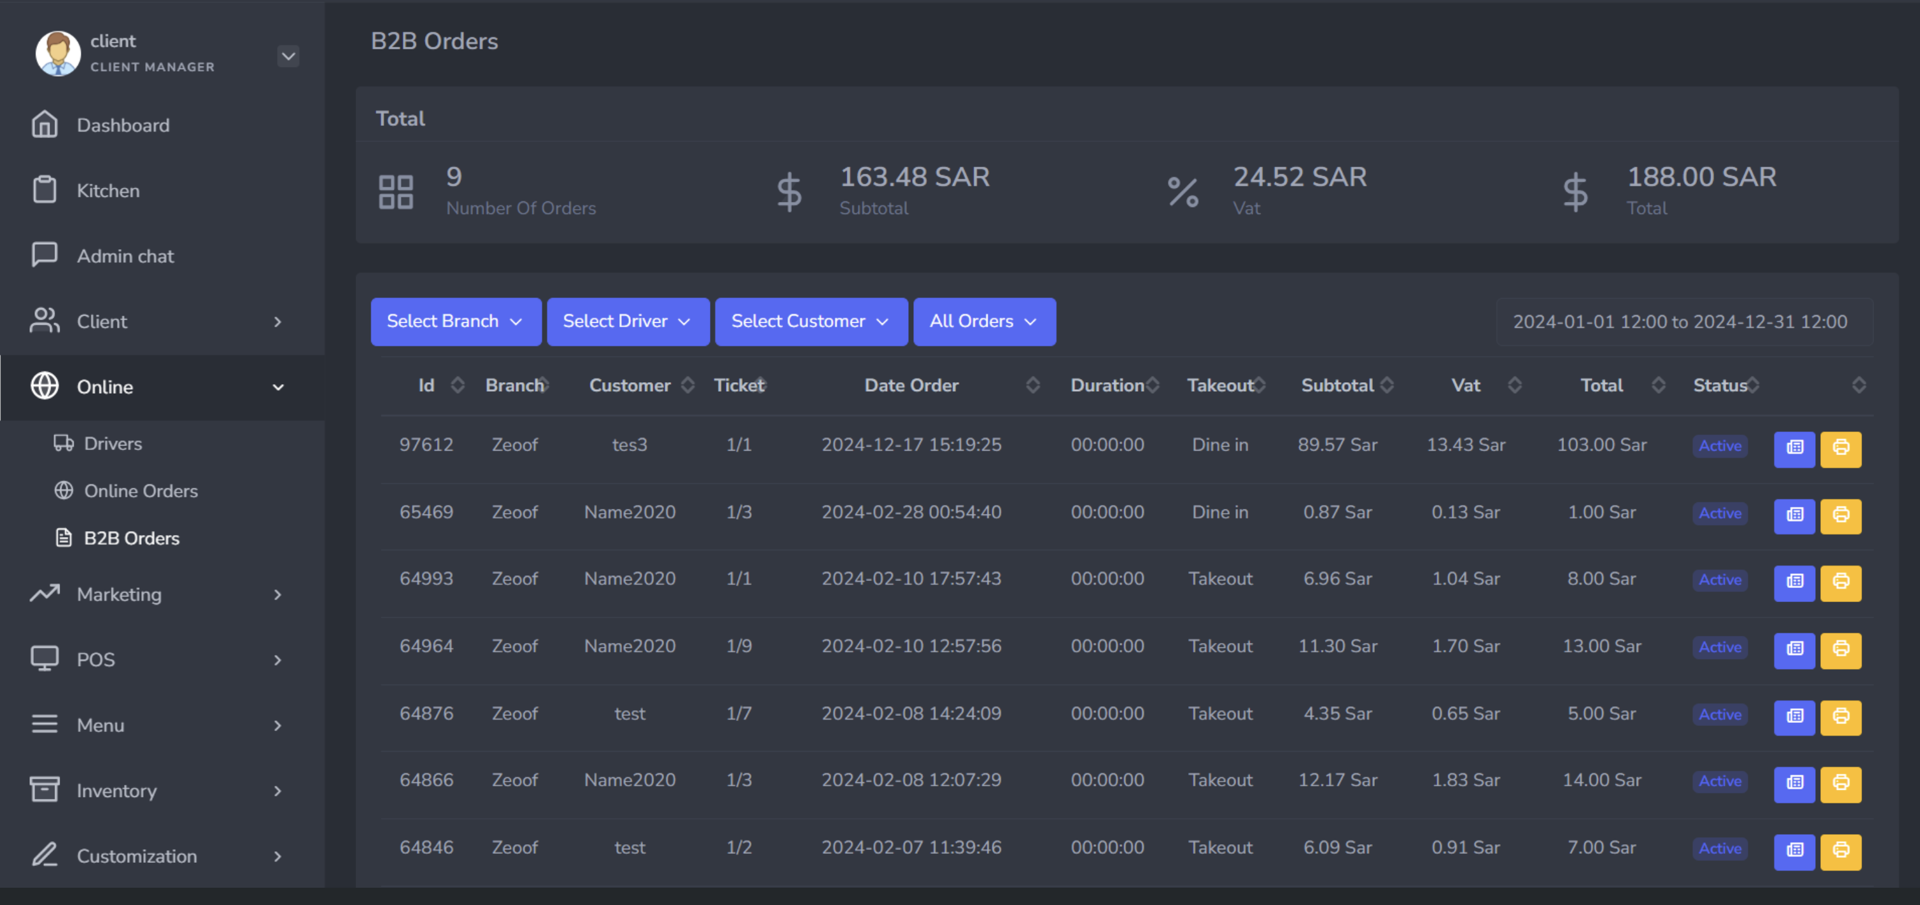The image size is (1920, 905).
Task: Open the Select Driver dropdown
Action: pos(628,322)
